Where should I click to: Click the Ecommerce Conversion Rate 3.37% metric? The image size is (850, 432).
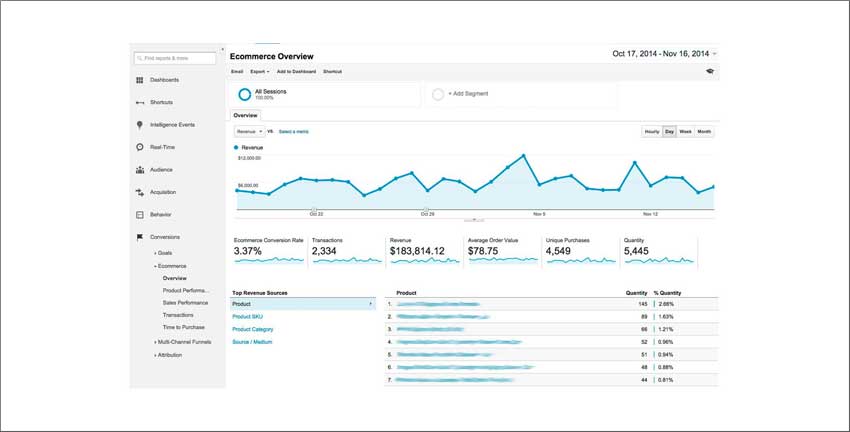(268, 251)
